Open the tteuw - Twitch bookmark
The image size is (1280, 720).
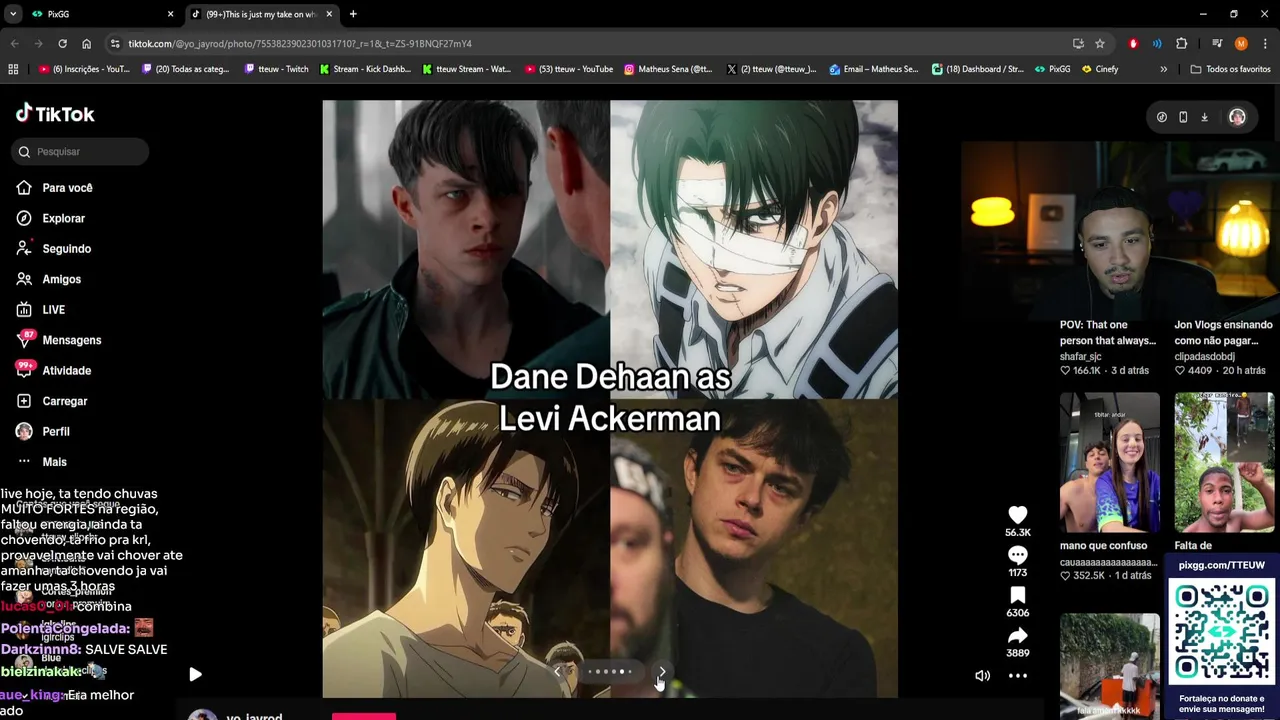pos(276,69)
